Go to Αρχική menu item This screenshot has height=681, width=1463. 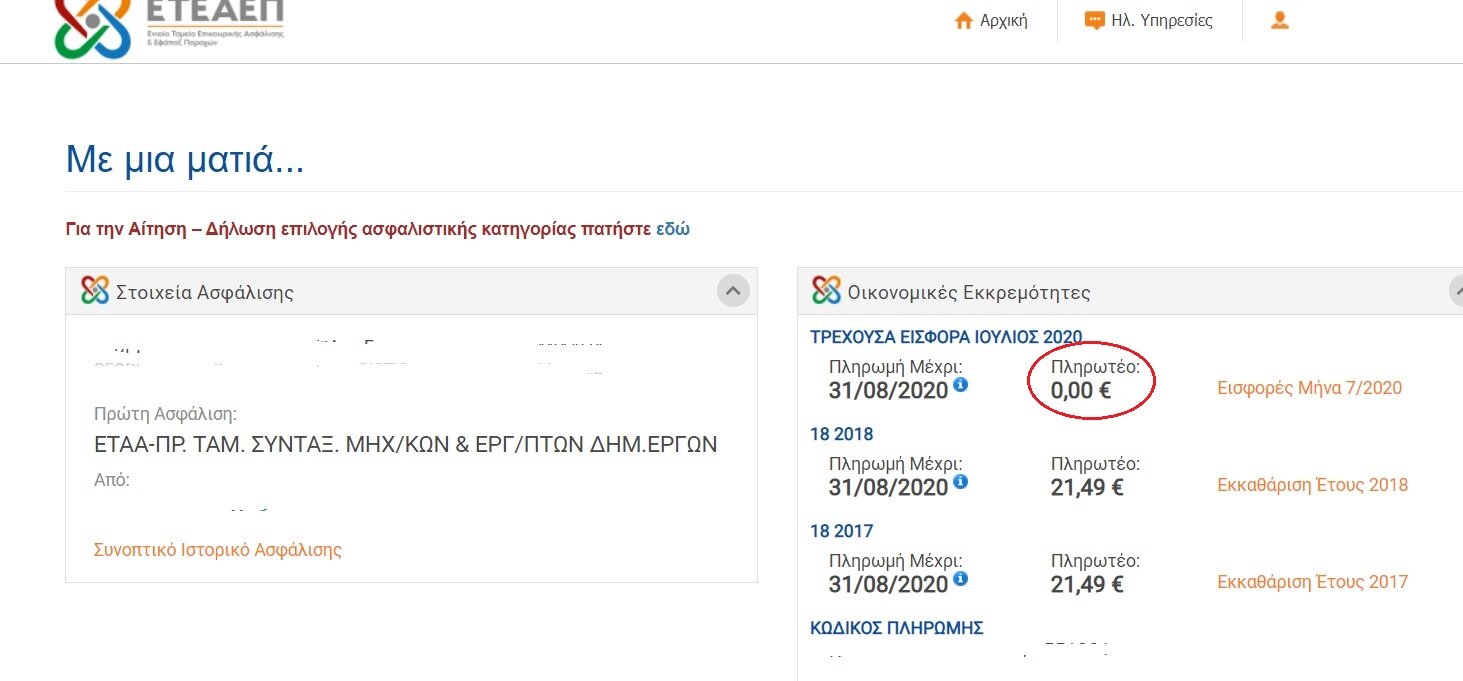pyautogui.click(x=1005, y=21)
